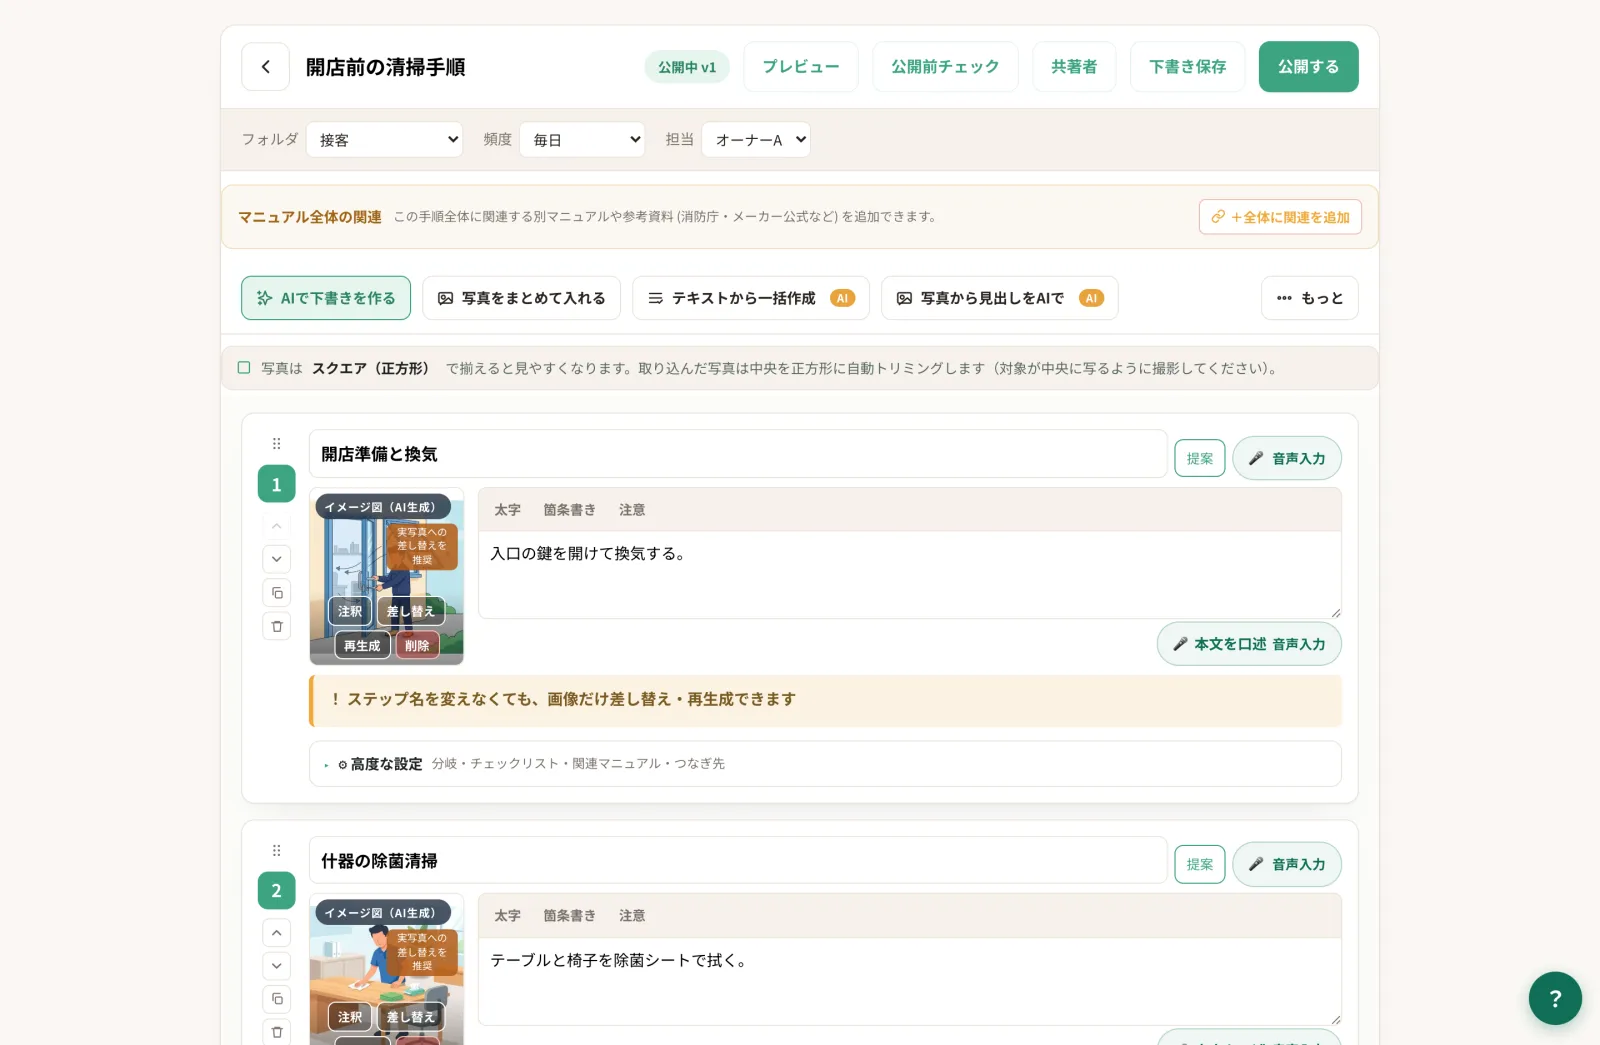Open the 頻度 dropdown showing 毎日
The width and height of the screenshot is (1600, 1045).
coord(582,140)
